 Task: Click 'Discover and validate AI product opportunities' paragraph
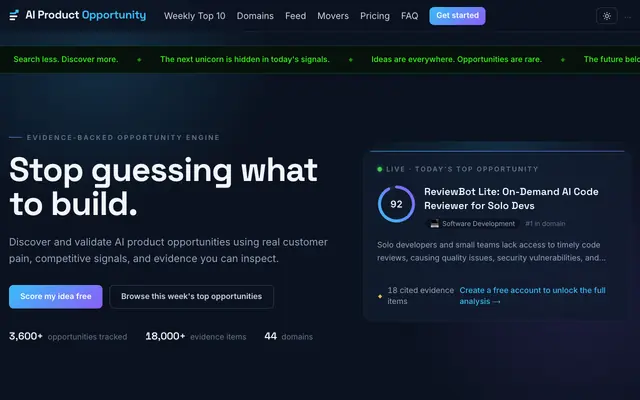click(x=168, y=250)
